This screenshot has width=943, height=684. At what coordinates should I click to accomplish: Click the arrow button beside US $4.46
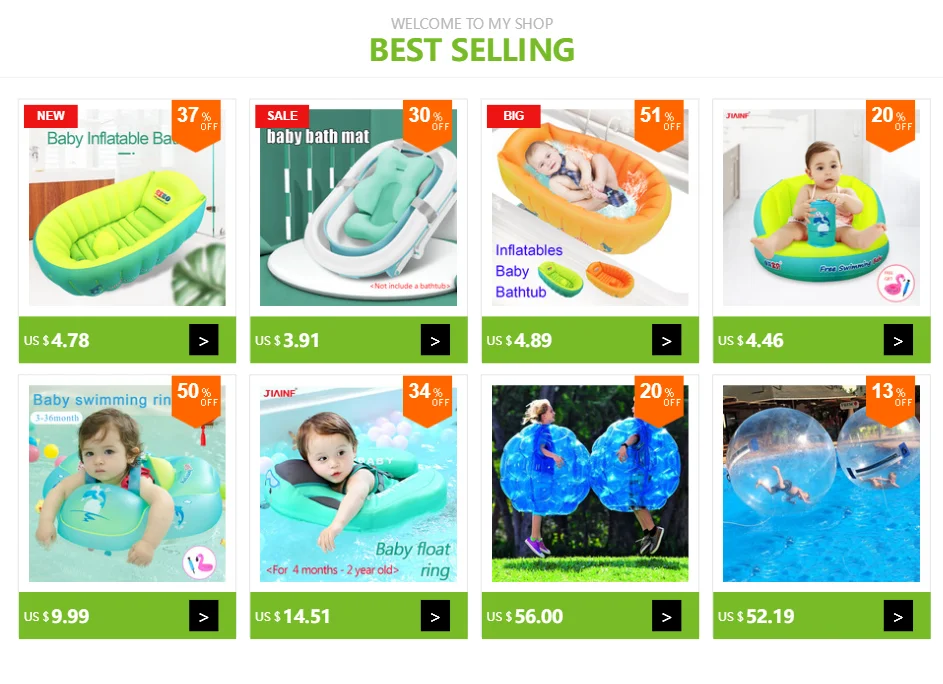[x=898, y=340]
